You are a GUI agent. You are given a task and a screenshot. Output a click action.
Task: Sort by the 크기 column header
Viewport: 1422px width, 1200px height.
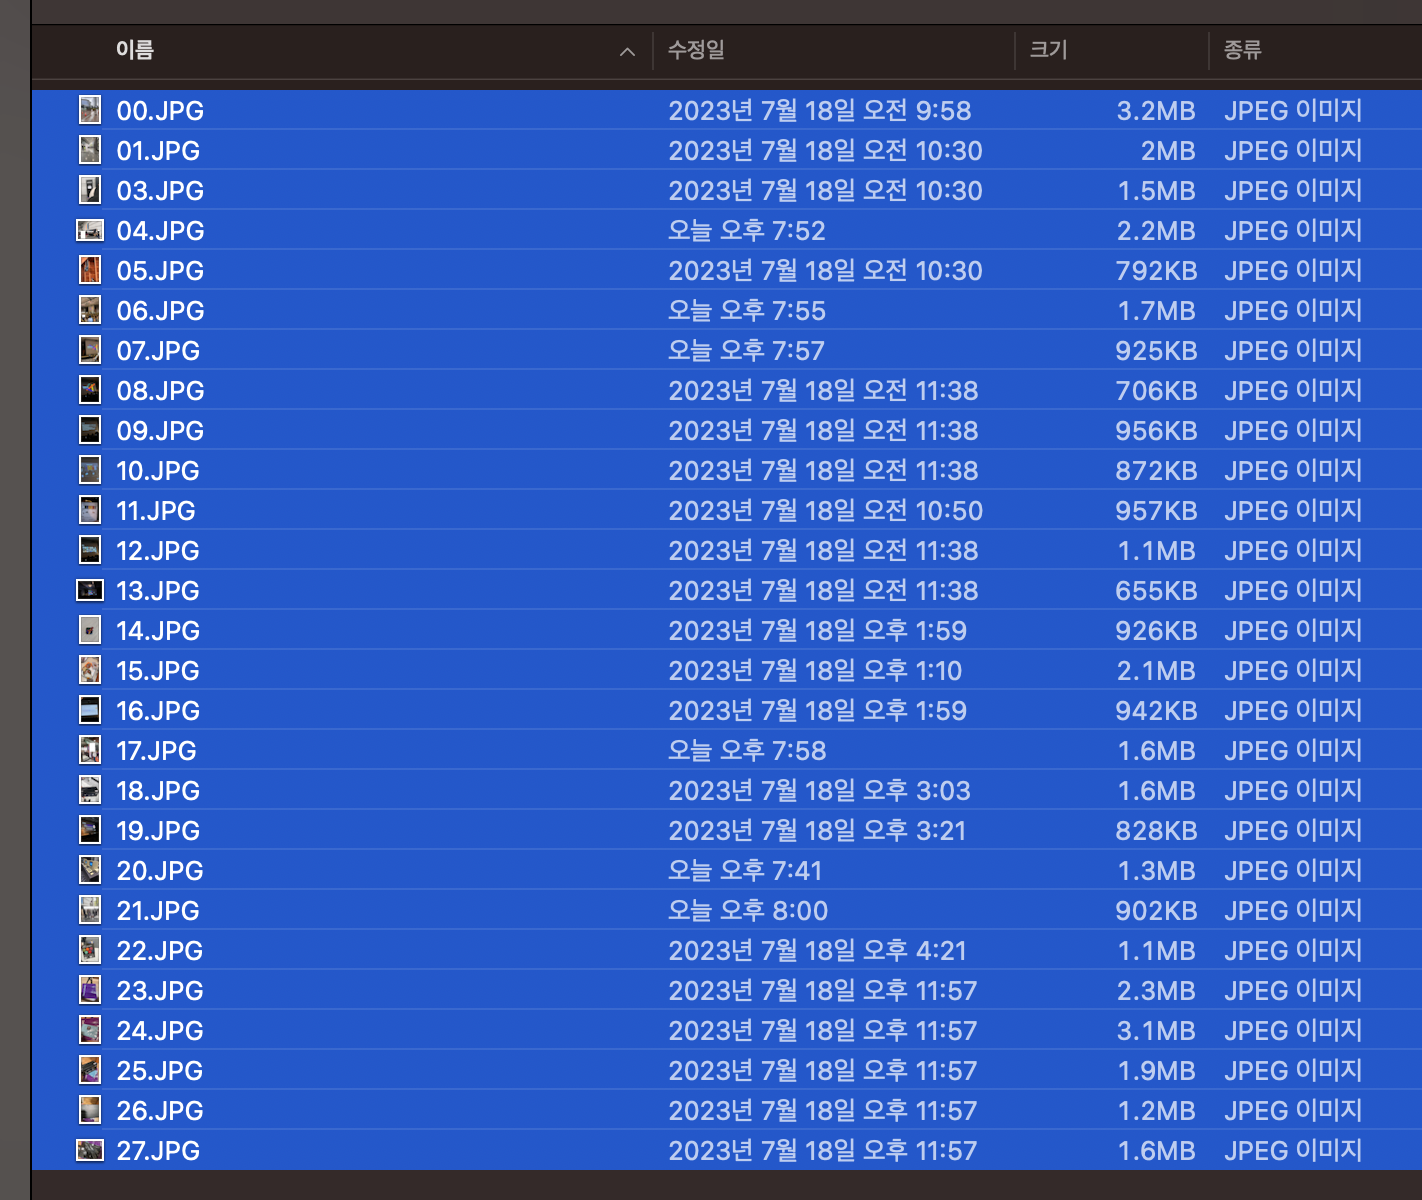point(1048,50)
